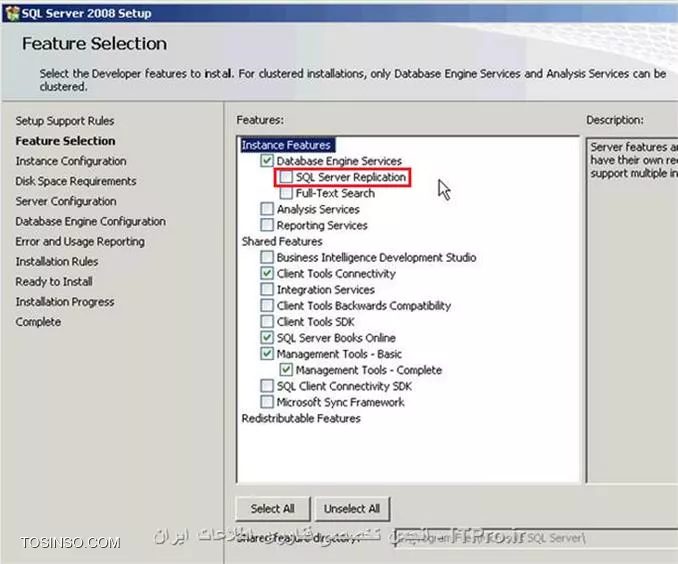Click the Microsoft Sync Framework label

(x=341, y=402)
